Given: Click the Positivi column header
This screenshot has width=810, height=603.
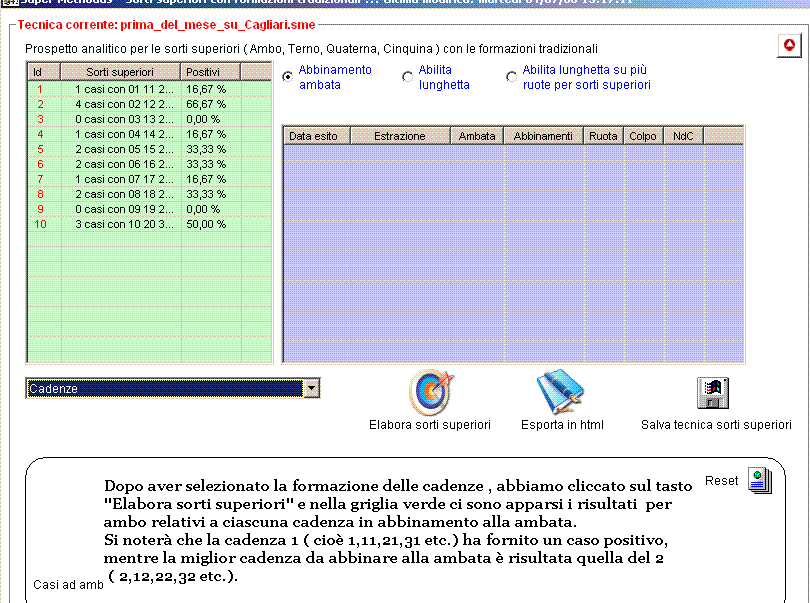Looking at the screenshot, I should [x=210, y=72].
